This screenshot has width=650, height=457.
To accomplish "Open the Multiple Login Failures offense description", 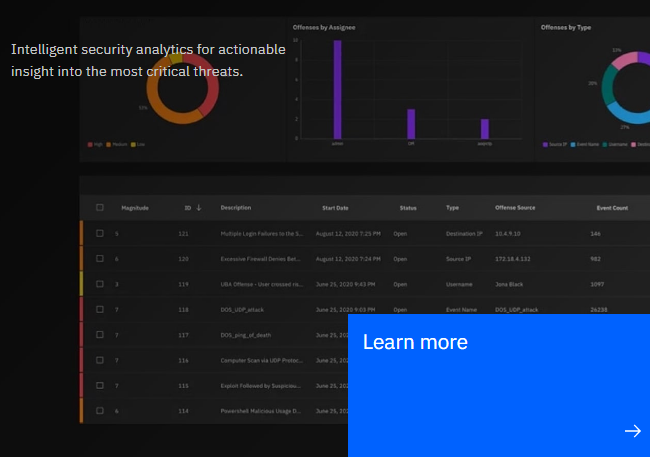I will (262, 233).
